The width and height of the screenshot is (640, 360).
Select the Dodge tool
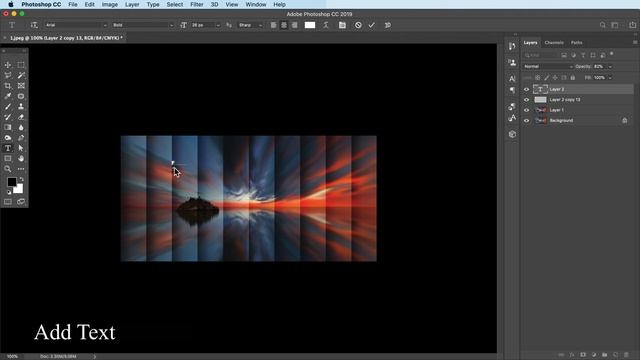pyautogui.click(x=8, y=138)
